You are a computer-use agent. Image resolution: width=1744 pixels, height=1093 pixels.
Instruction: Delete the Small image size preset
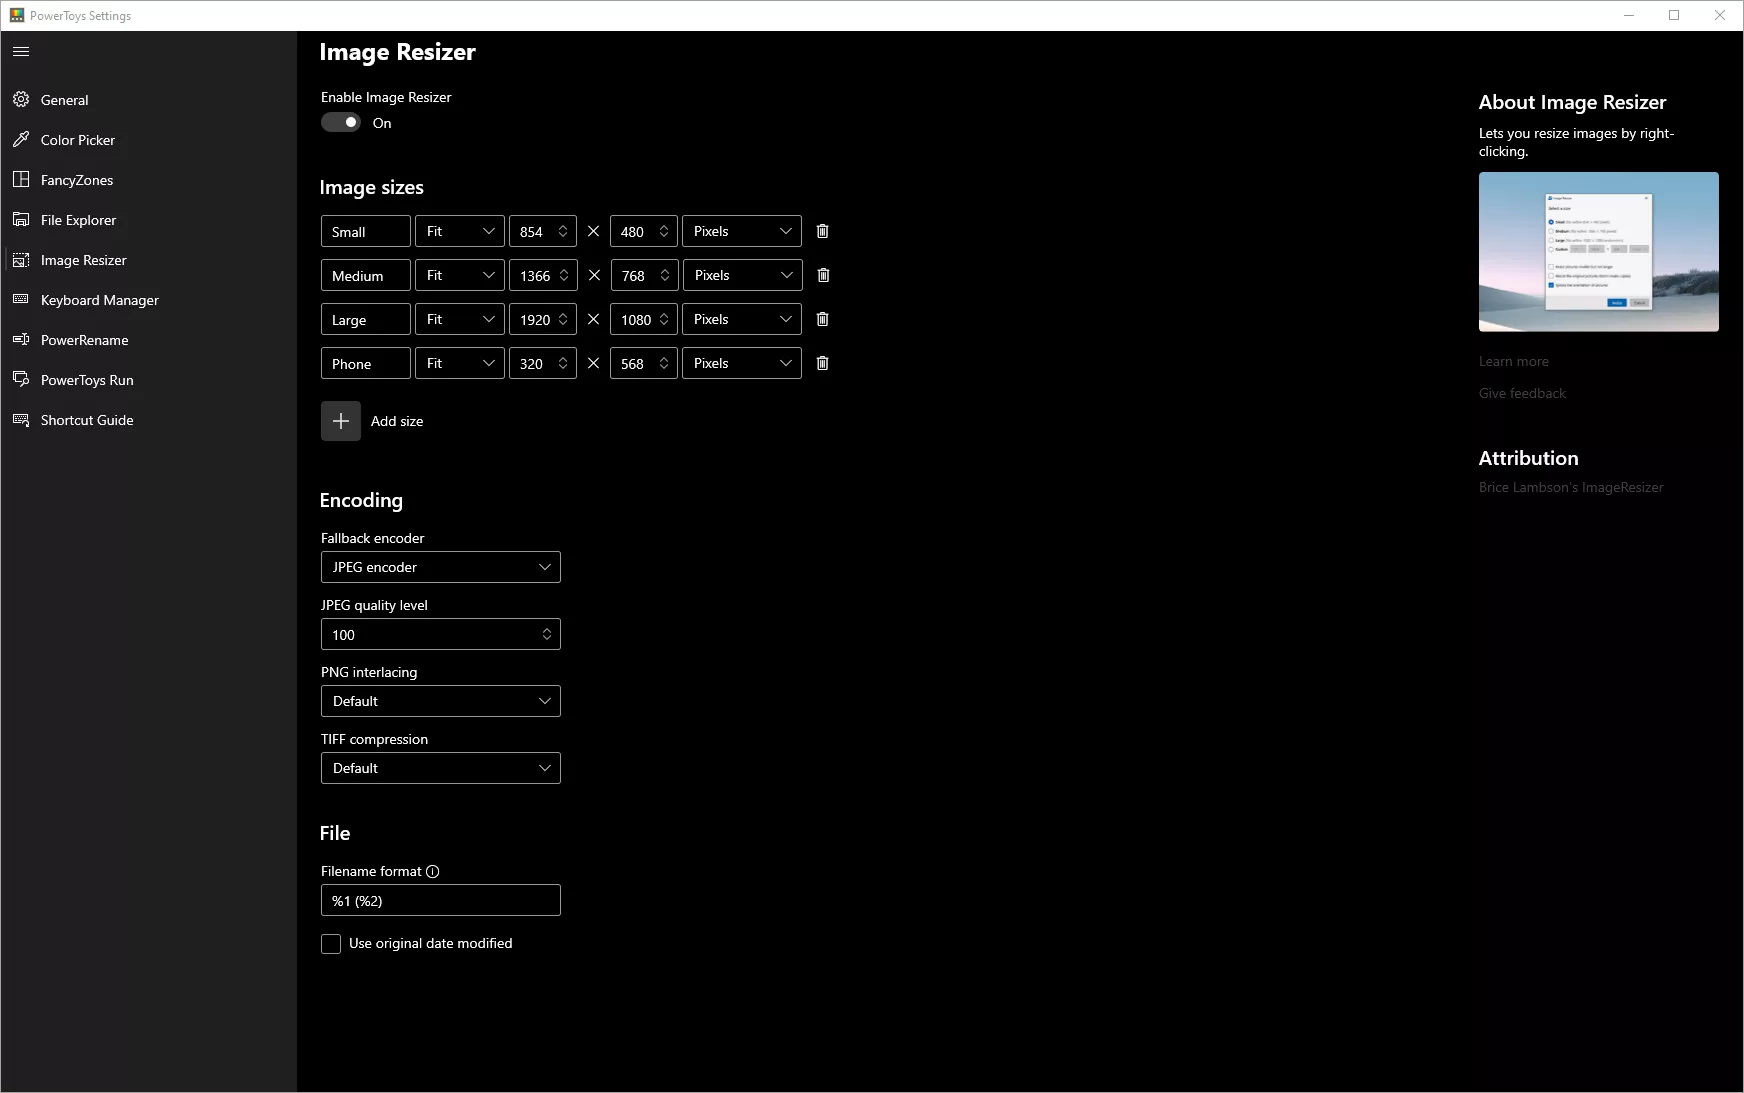pos(822,231)
